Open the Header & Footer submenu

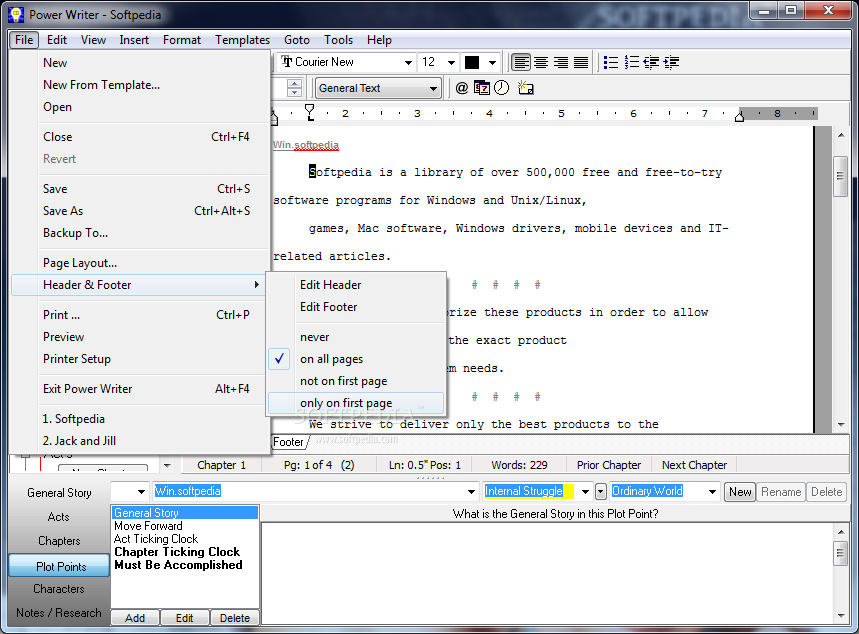coord(138,285)
